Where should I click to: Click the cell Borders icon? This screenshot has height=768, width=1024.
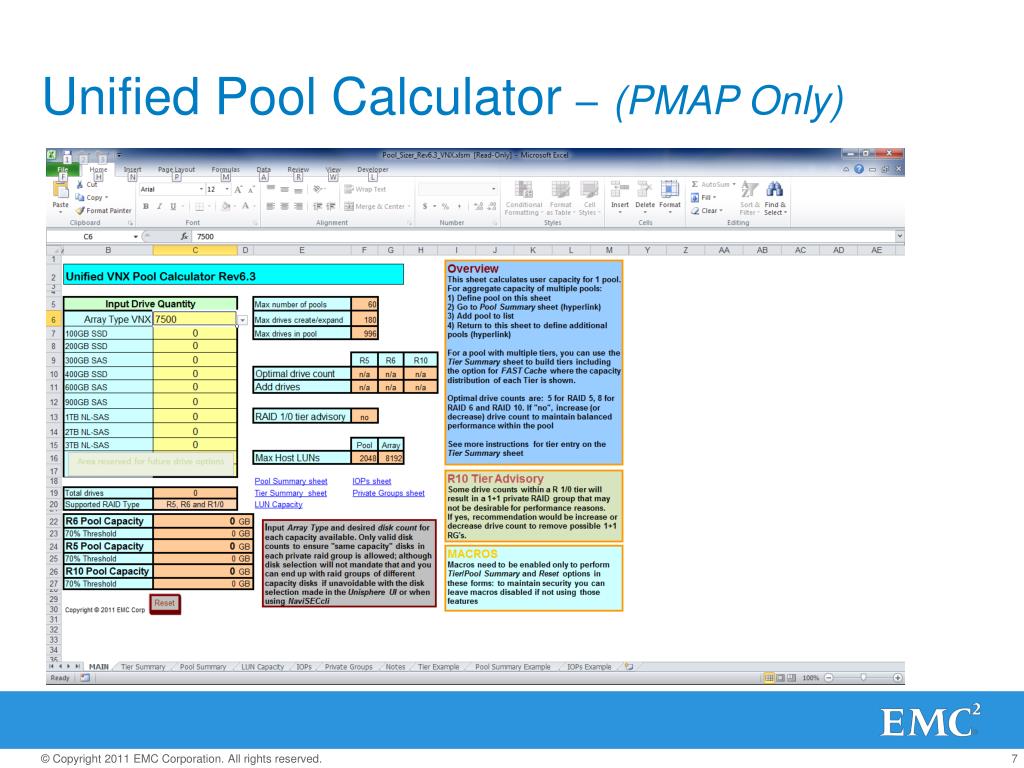point(199,206)
